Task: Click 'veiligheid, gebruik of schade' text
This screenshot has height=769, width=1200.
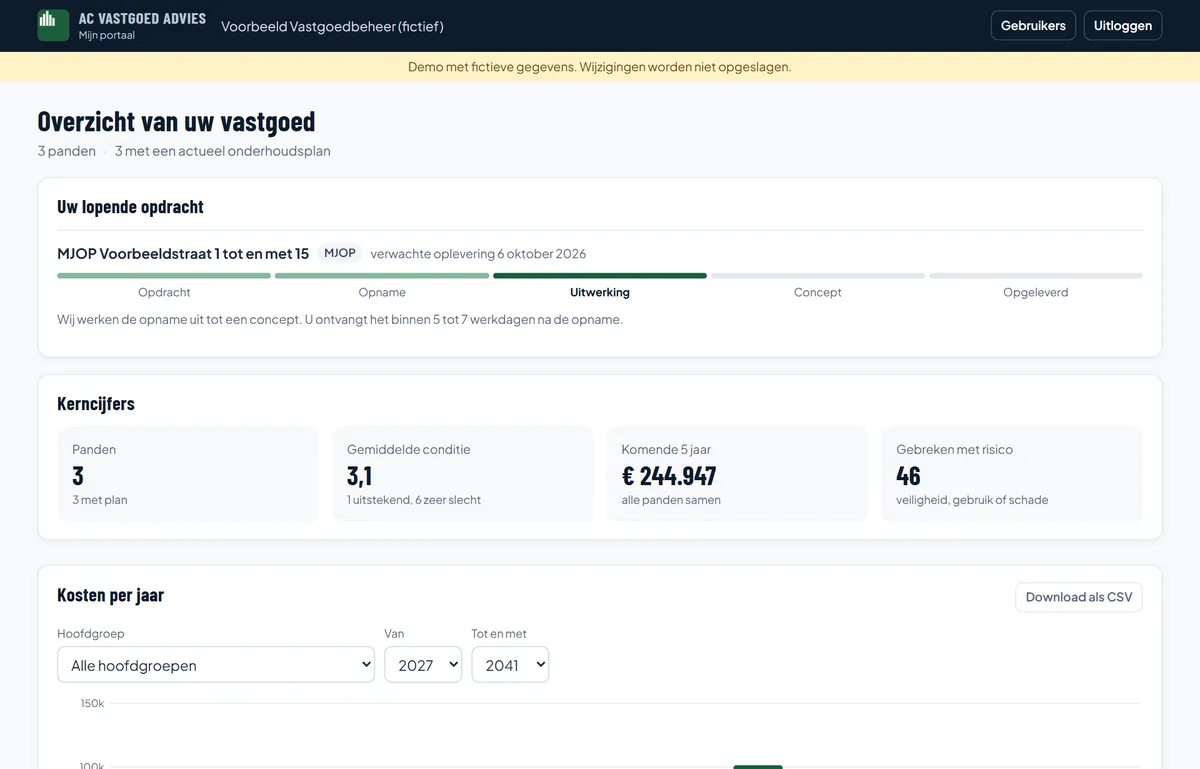Action: (x=972, y=500)
